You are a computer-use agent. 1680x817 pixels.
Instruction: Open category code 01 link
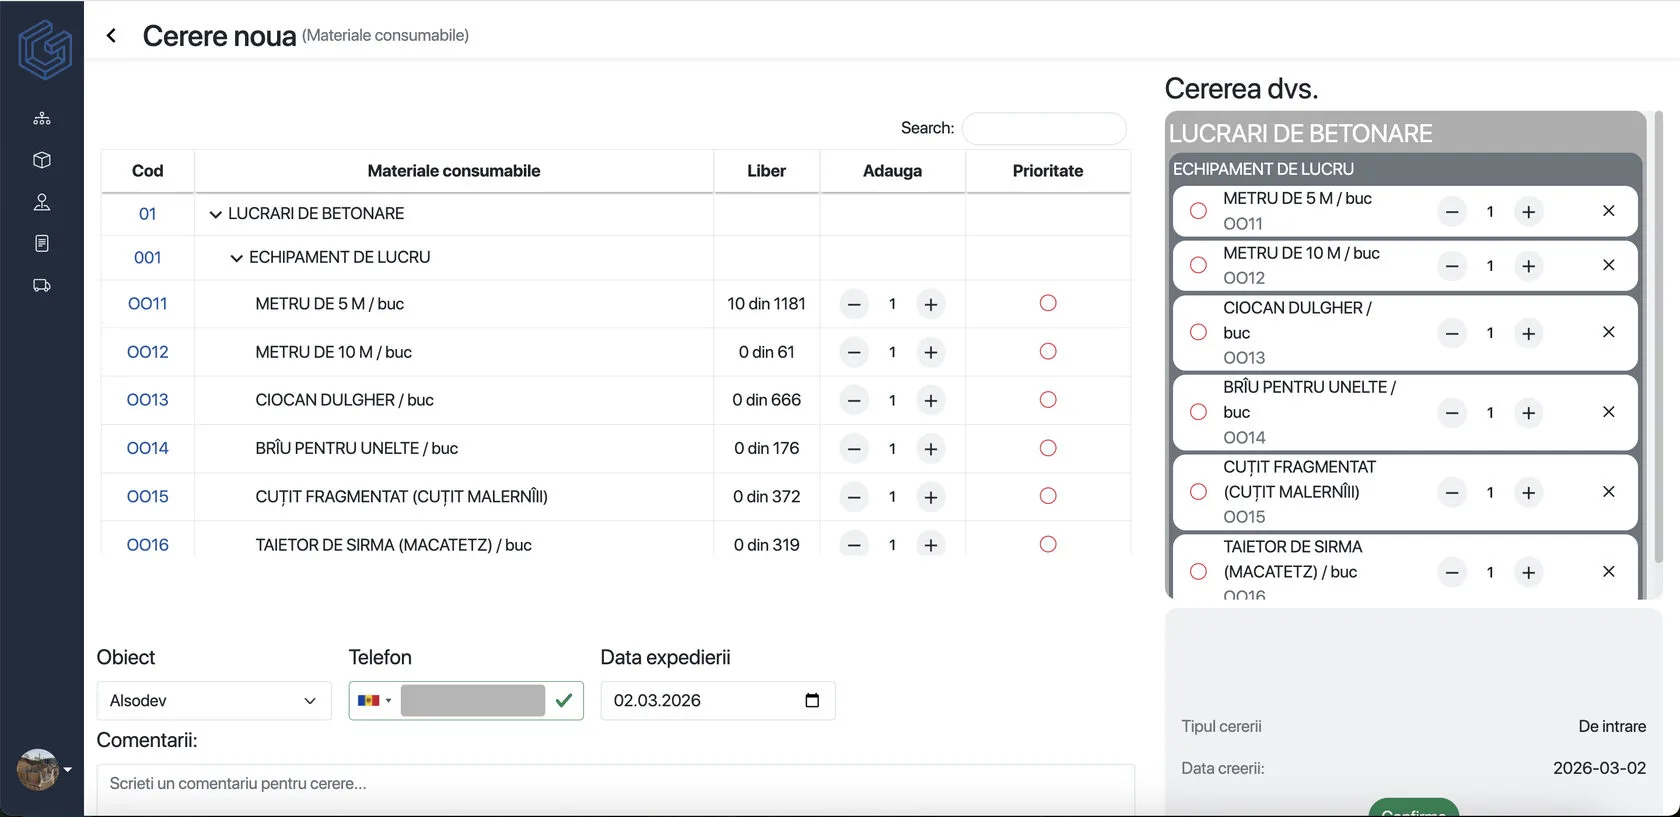pos(147,214)
